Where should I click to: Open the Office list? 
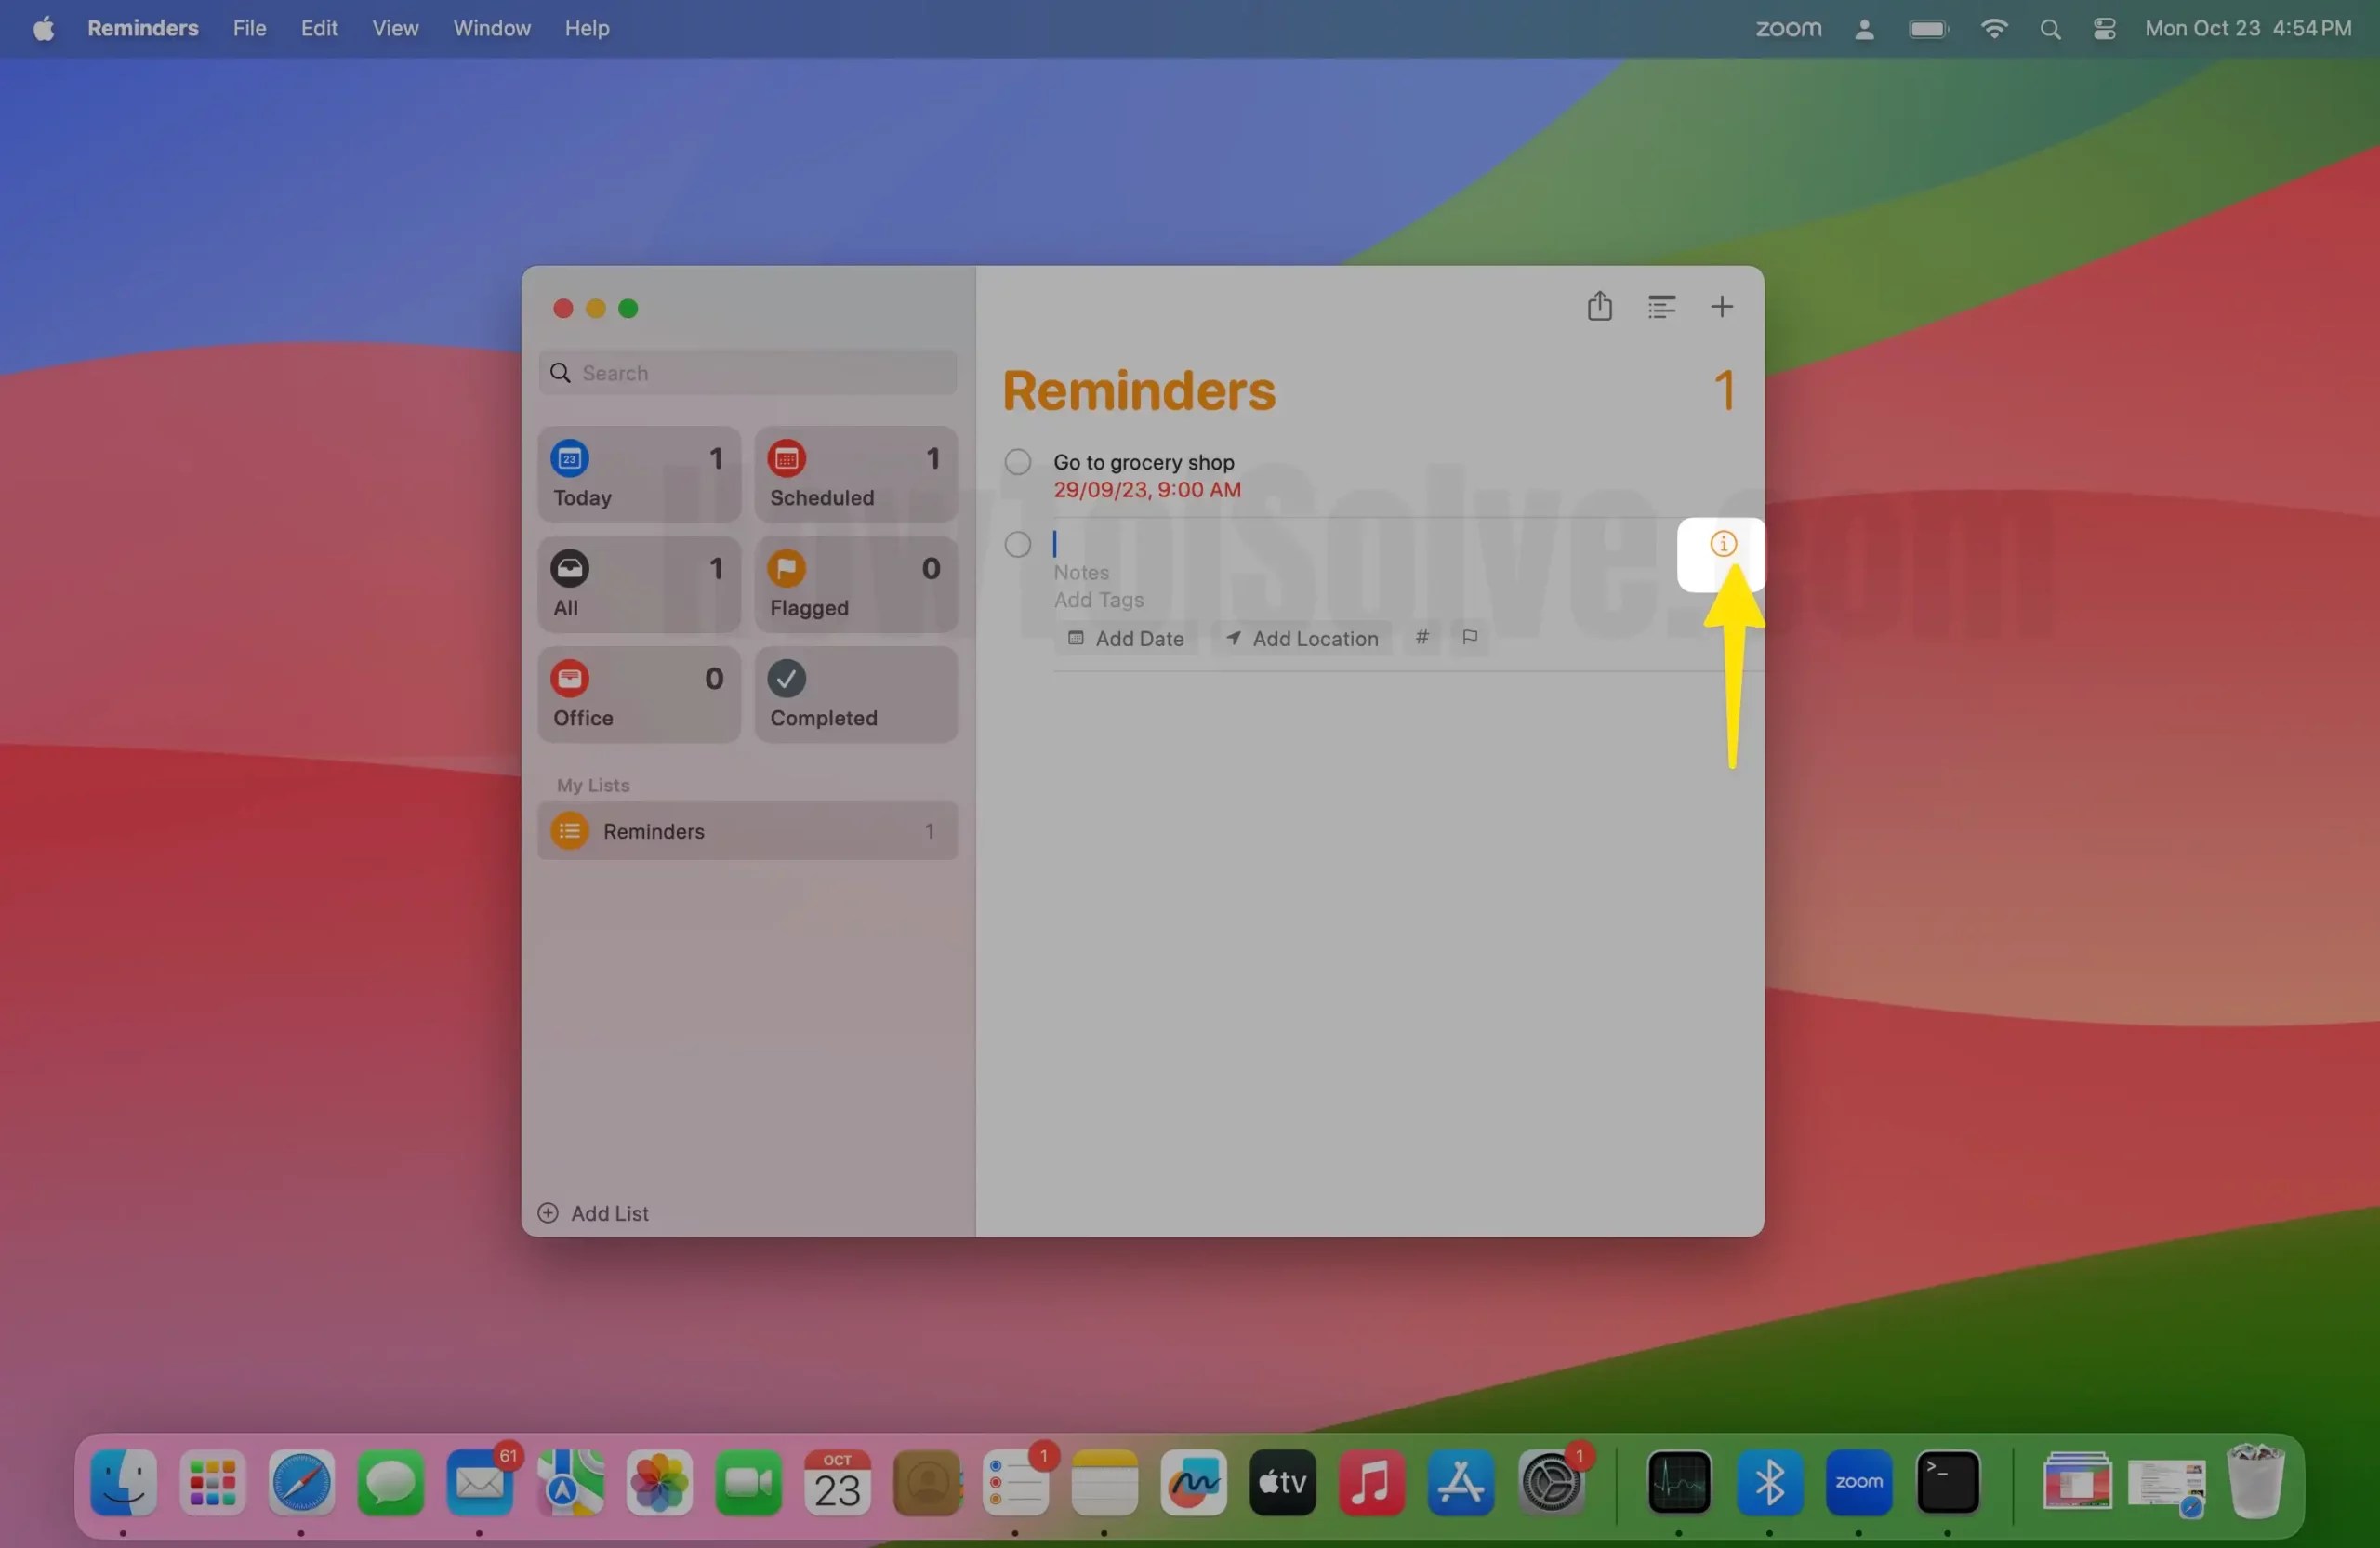(637, 694)
